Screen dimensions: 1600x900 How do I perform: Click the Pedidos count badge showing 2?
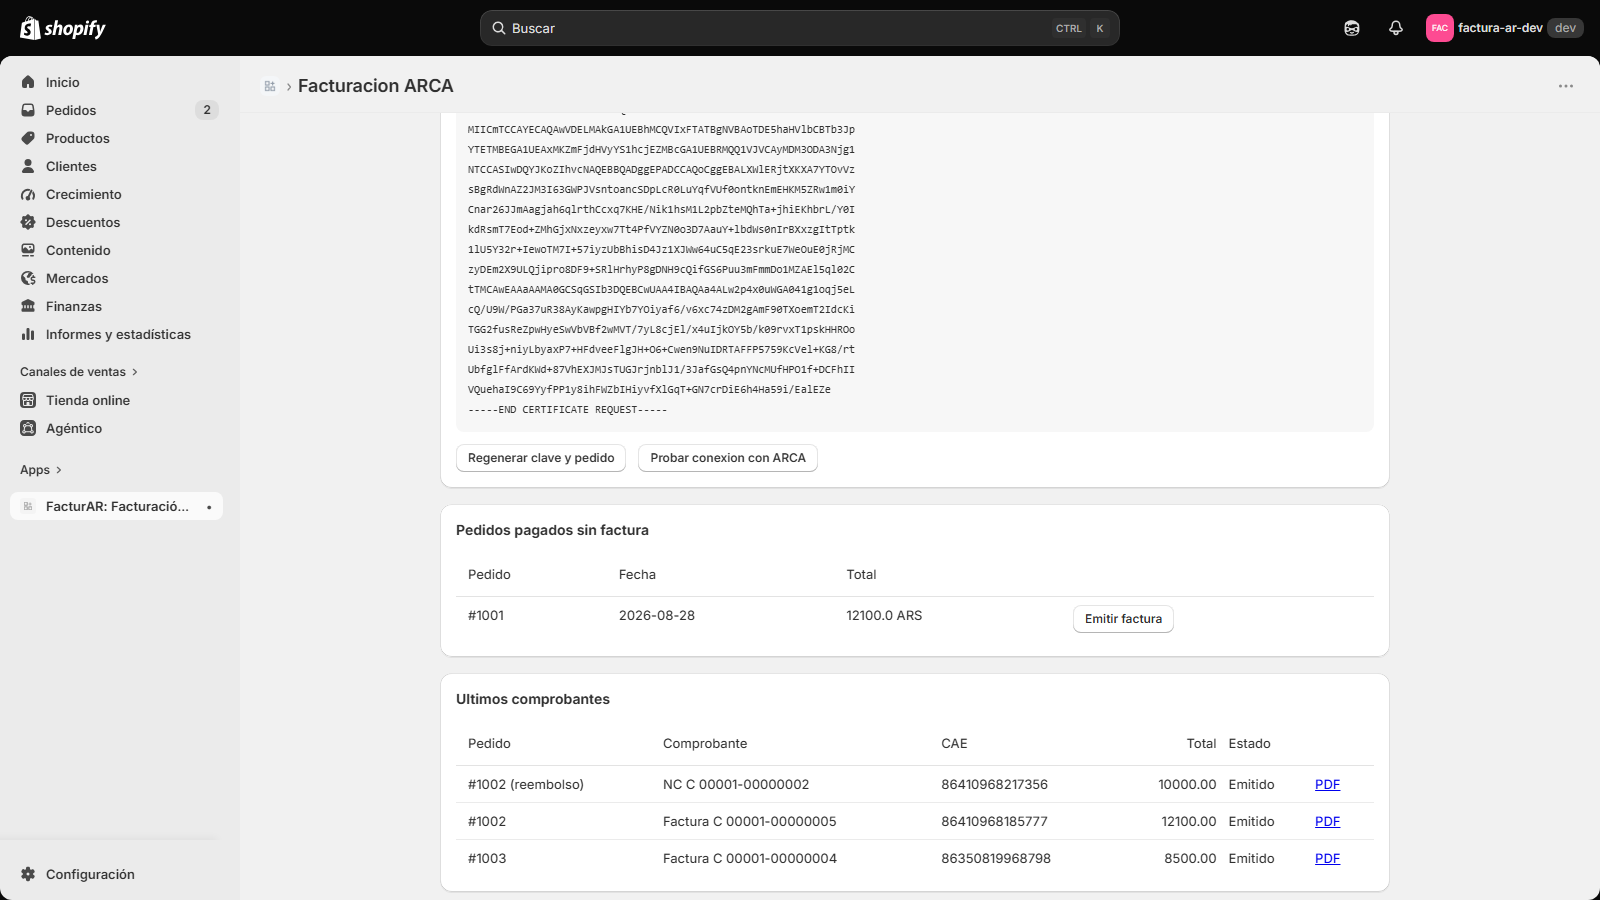pos(207,110)
